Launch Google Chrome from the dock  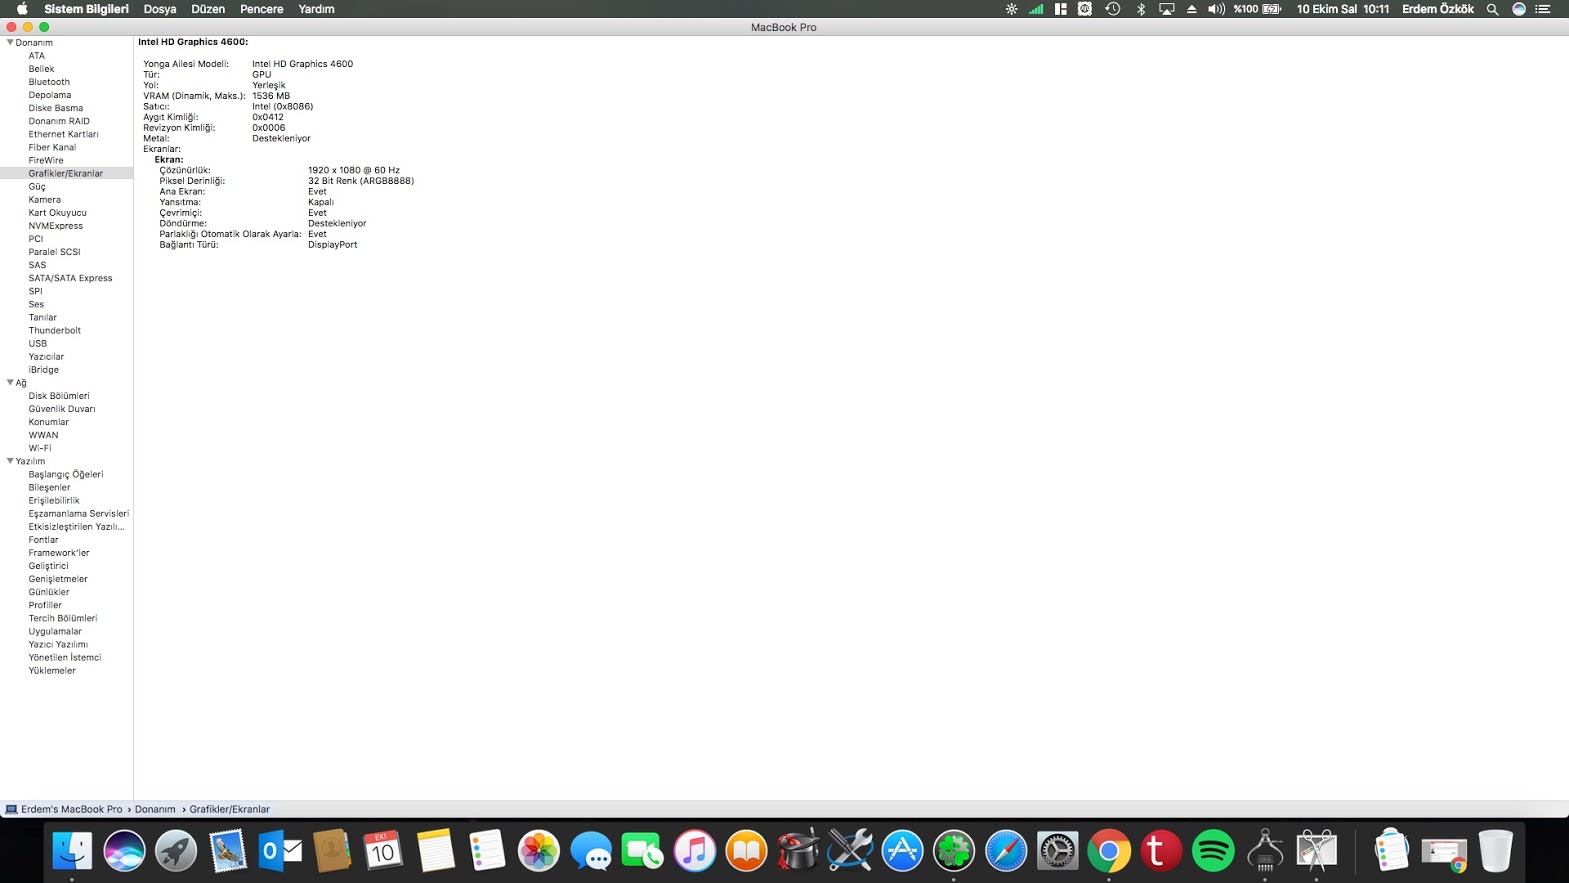click(x=1109, y=851)
